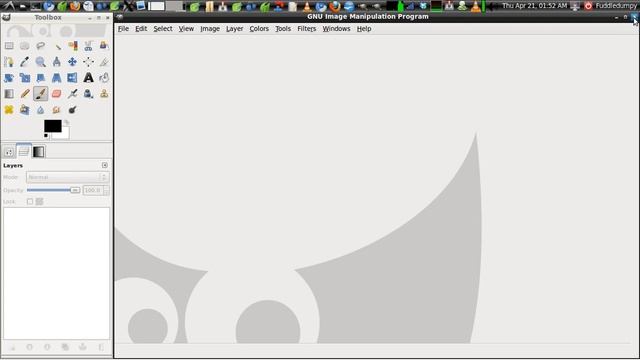The image size is (640, 360).
Task: Select the Blend gradient tool
Action: 9,93
